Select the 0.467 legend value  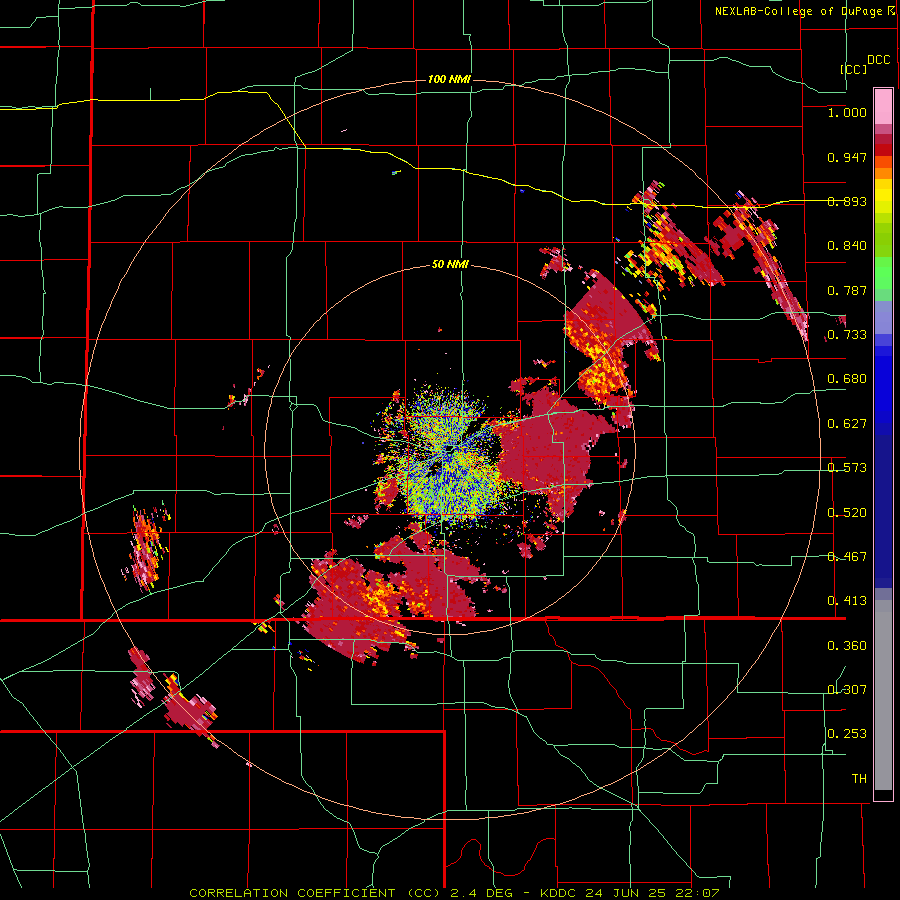(x=847, y=557)
